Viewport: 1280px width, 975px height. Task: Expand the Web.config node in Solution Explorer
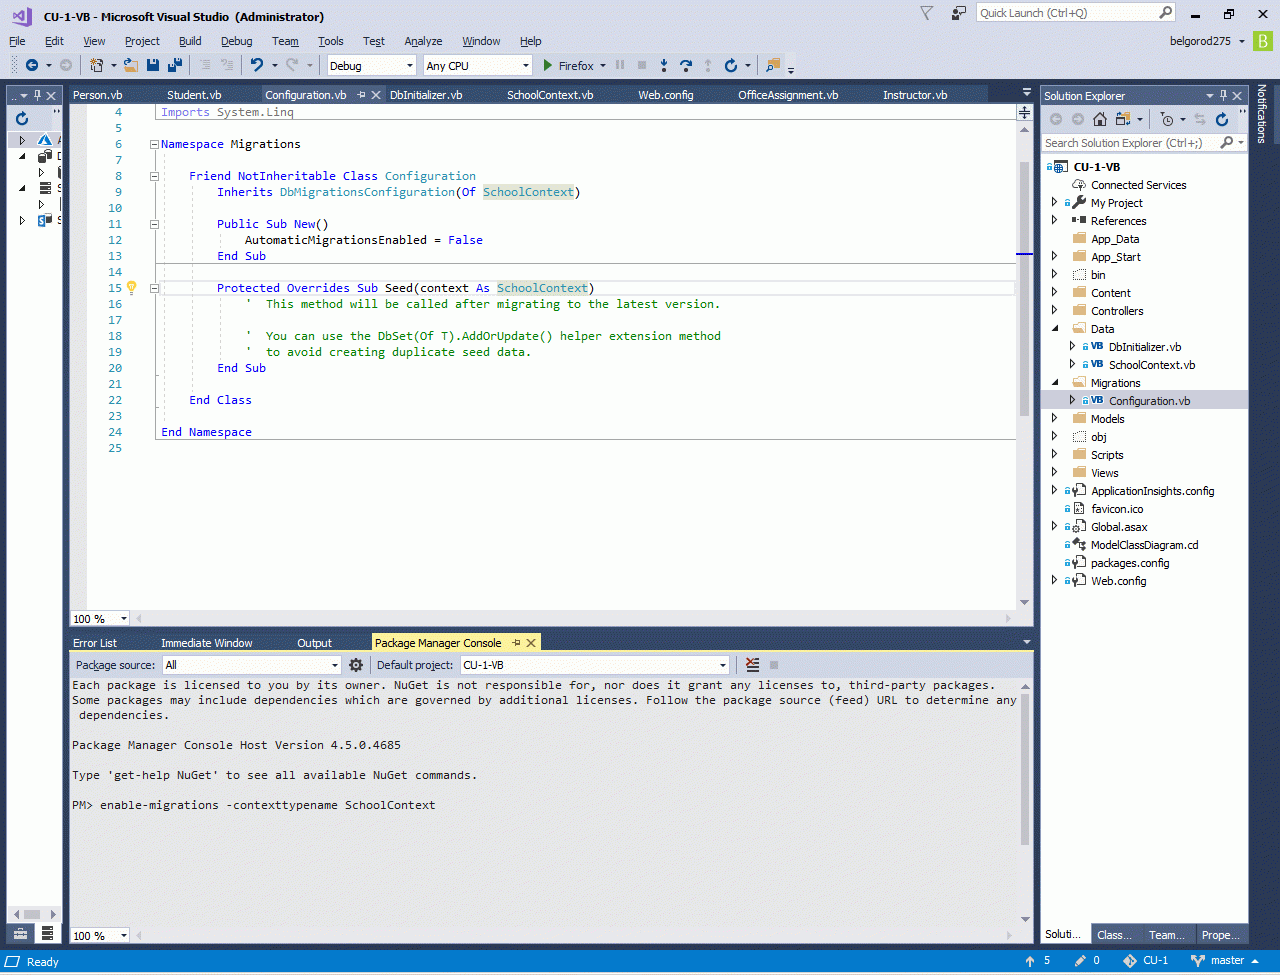(1054, 581)
